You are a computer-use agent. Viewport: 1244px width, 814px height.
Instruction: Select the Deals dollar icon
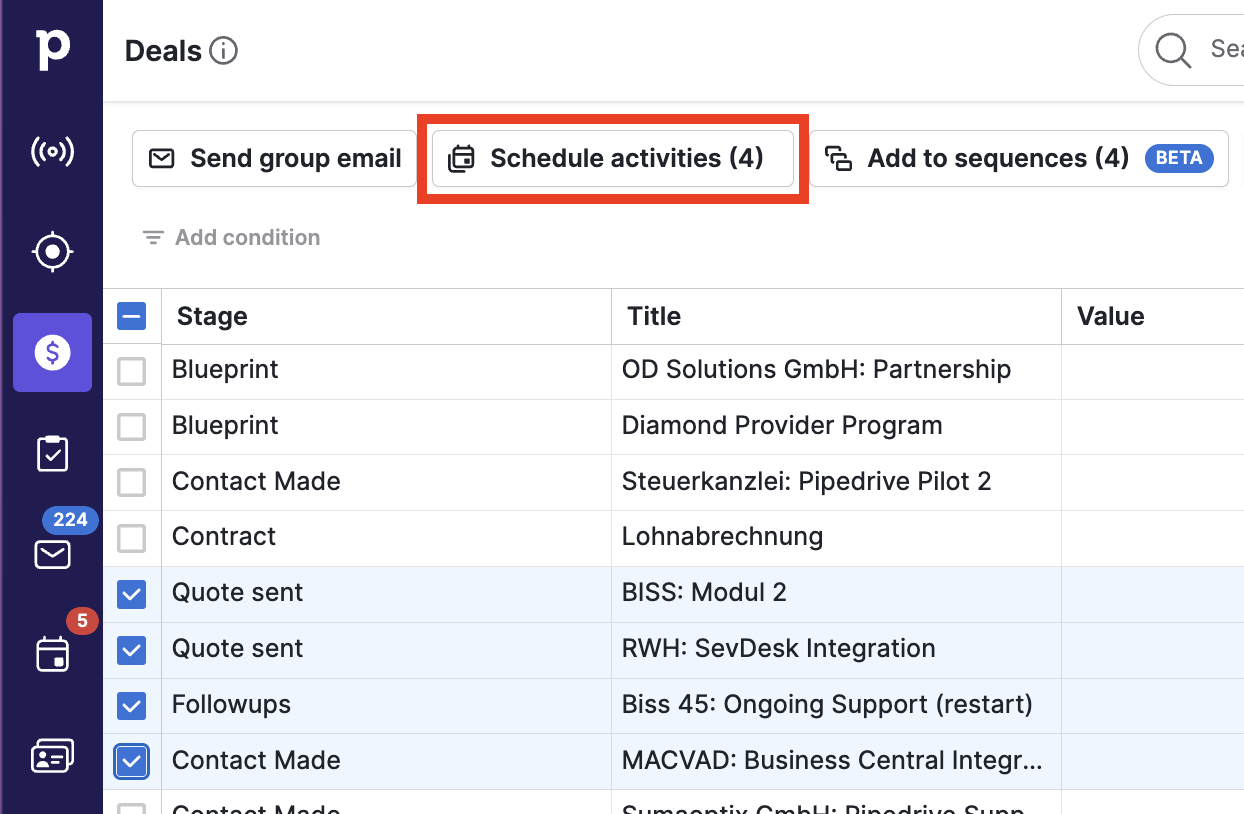pyautogui.click(x=52, y=352)
